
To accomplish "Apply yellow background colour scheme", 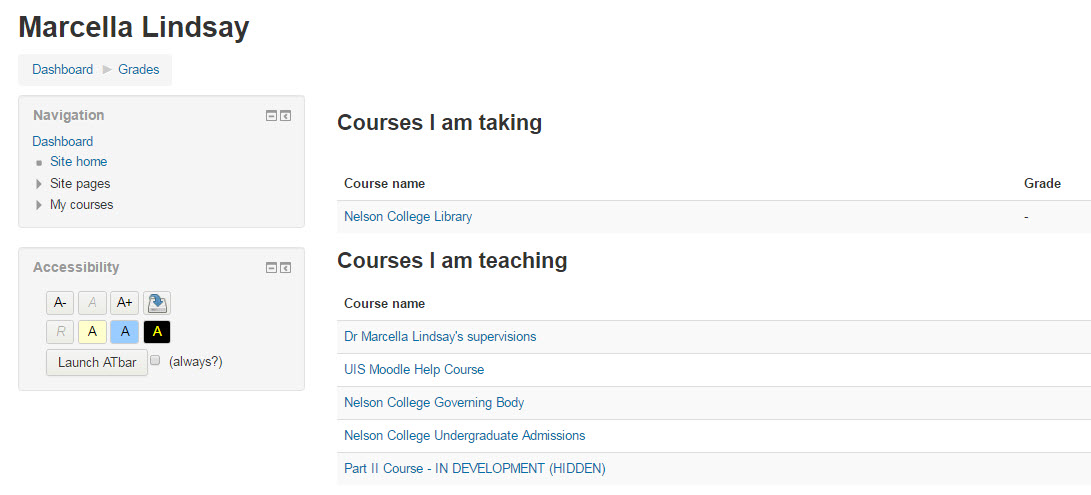I will 92,332.
